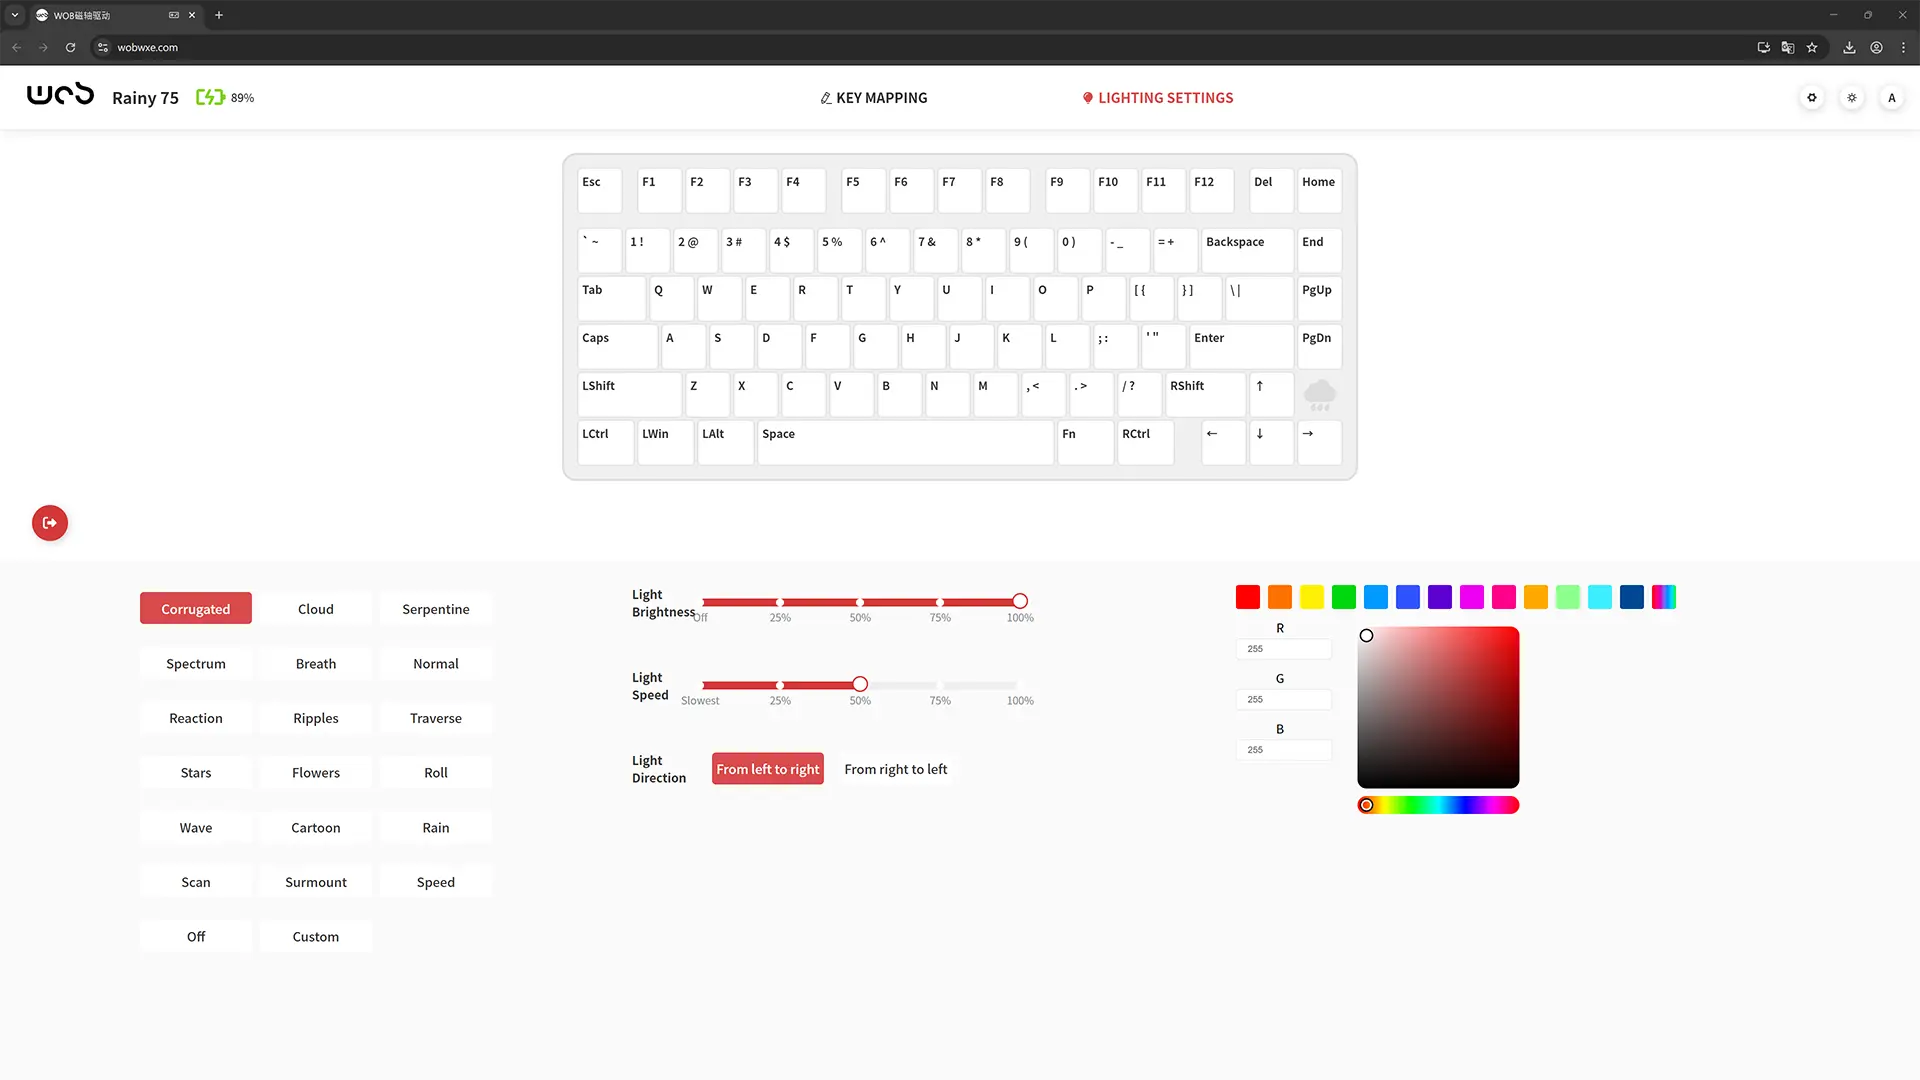Open the tab search dropdown arrow
The height and width of the screenshot is (1080, 1920).
coord(15,15)
